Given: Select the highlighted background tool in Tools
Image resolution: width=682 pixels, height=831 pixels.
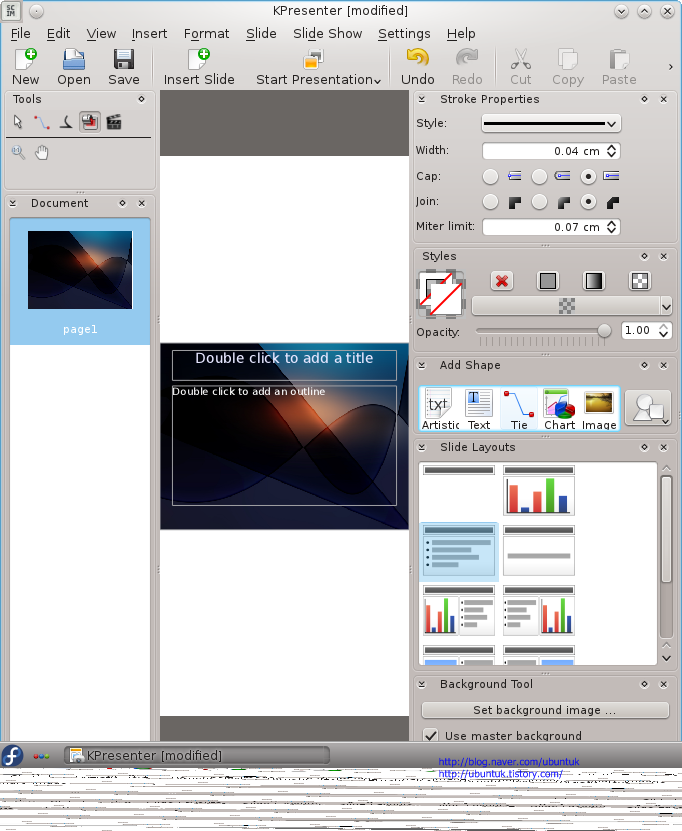Looking at the screenshot, I should [x=90, y=122].
